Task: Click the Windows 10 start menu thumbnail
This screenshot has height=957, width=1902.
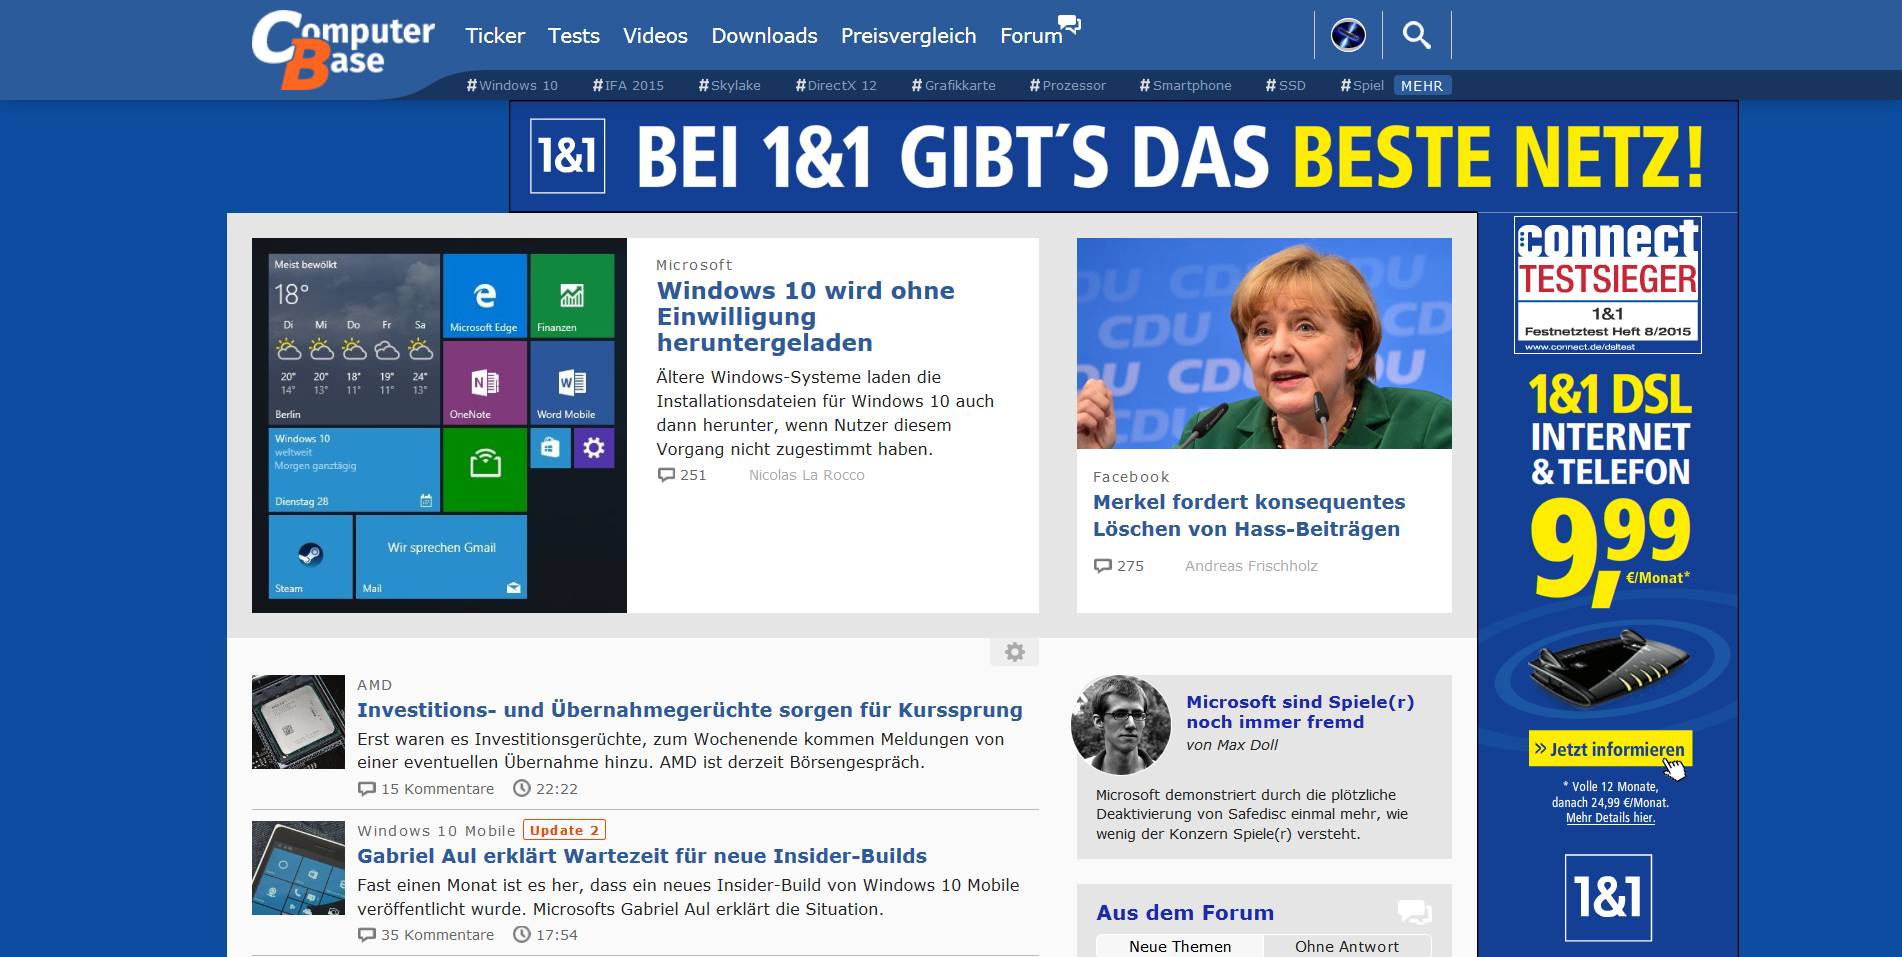Action: tap(439, 425)
